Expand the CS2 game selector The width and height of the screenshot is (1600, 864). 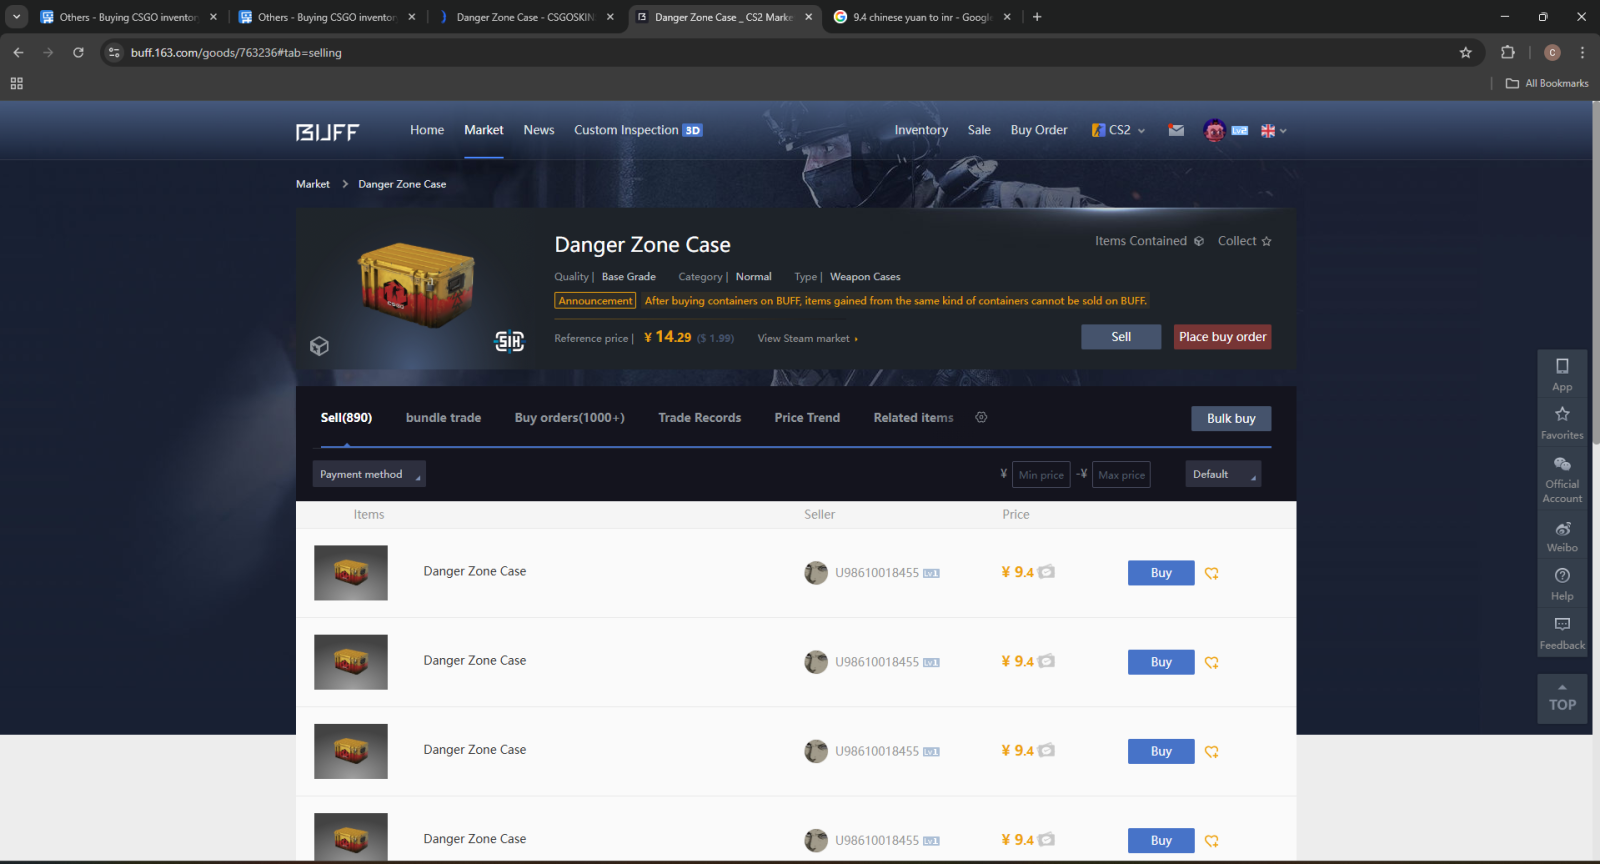pyautogui.click(x=1119, y=130)
